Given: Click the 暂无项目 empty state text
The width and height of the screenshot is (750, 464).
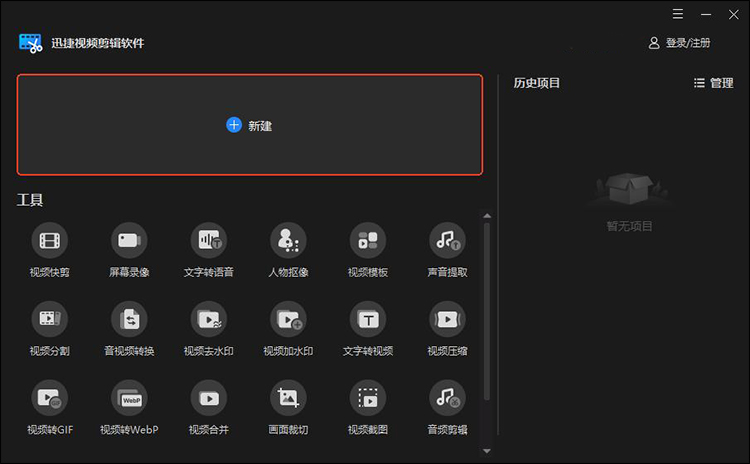Looking at the screenshot, I should [629, 226].
